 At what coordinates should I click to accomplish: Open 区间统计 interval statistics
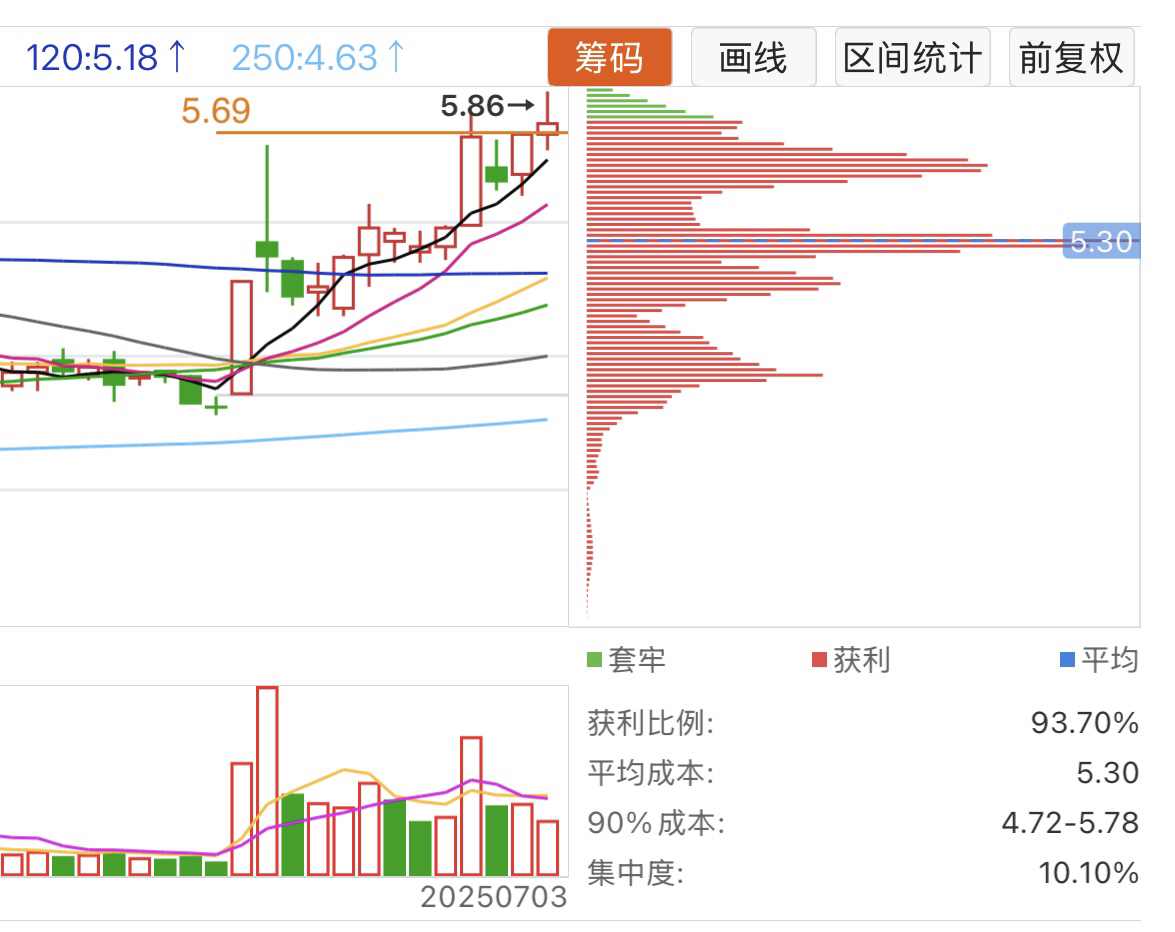[x=912, y=57]
